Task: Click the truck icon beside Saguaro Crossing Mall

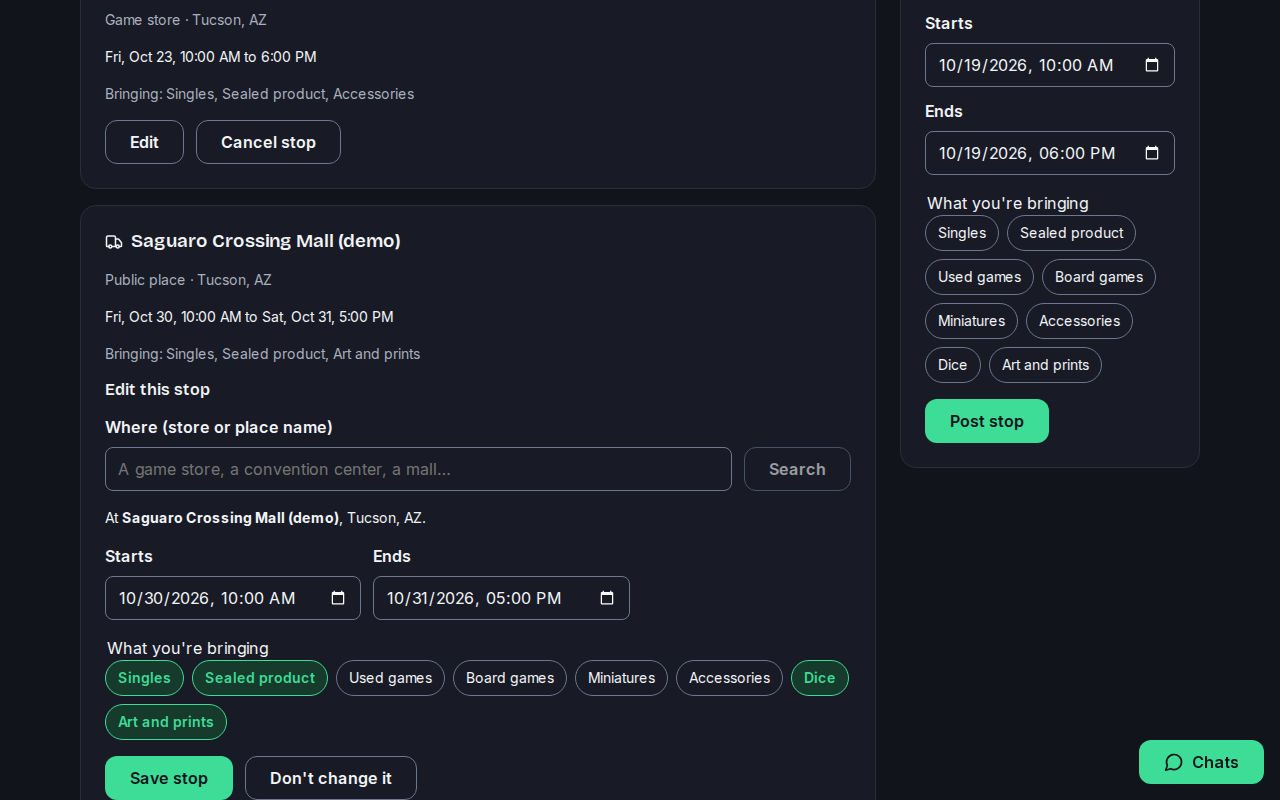Action: pyautogui.click(x=114, y=242)
